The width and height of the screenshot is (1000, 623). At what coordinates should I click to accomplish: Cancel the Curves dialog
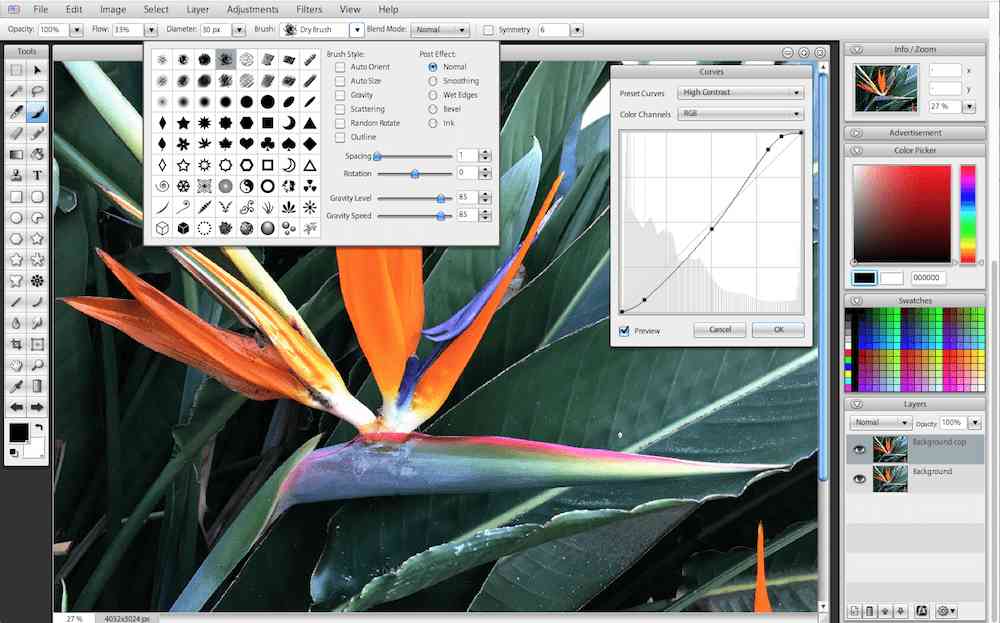coord(719,330)
